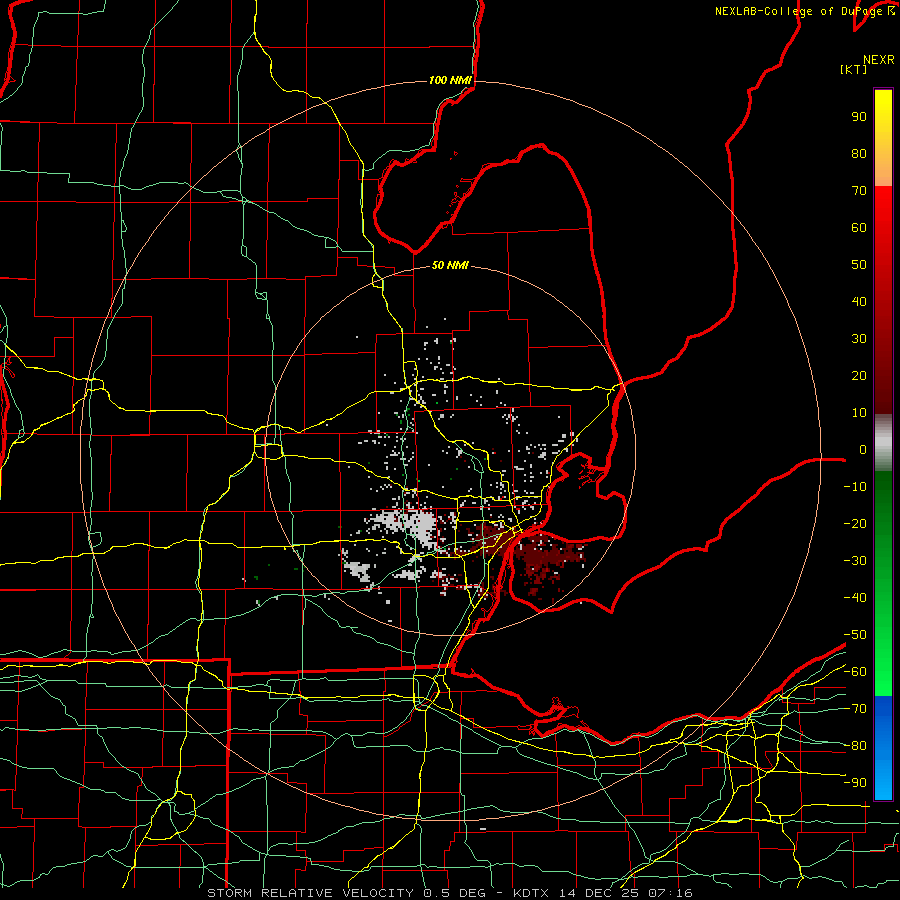Click the 60 value on velocity scale

(859, 227)
